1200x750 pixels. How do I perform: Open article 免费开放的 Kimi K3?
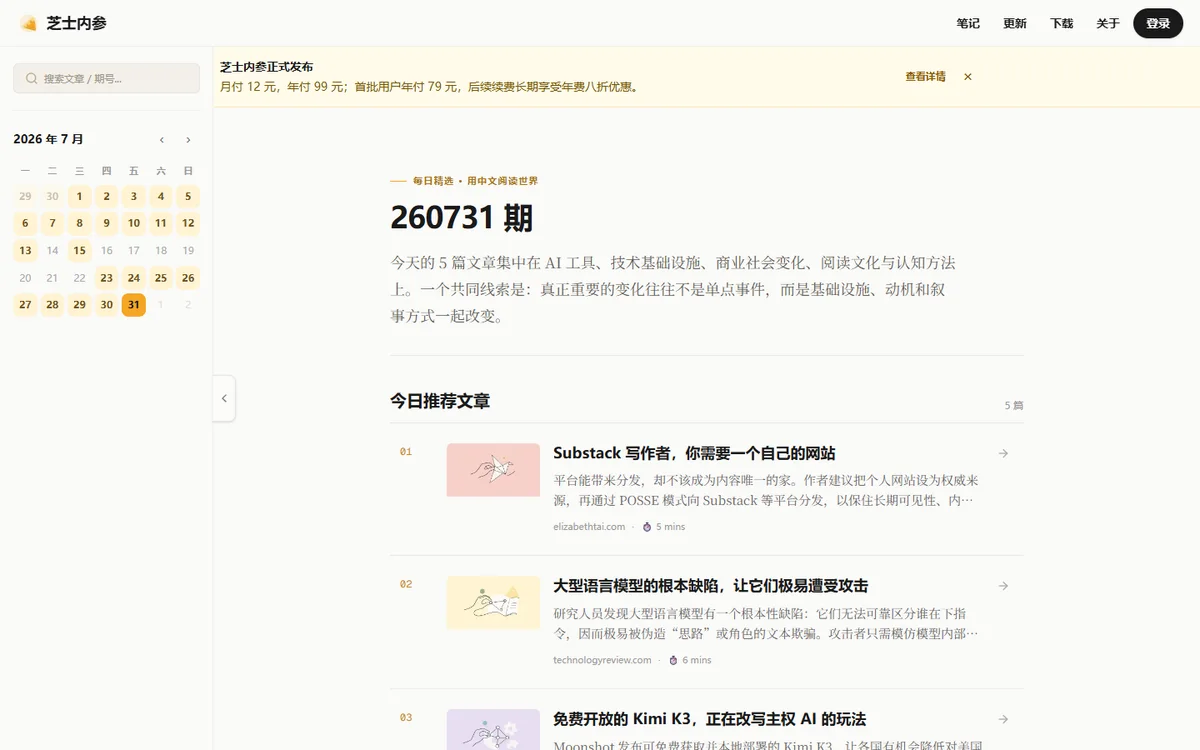pyautogui.click(x=709, y=719)
